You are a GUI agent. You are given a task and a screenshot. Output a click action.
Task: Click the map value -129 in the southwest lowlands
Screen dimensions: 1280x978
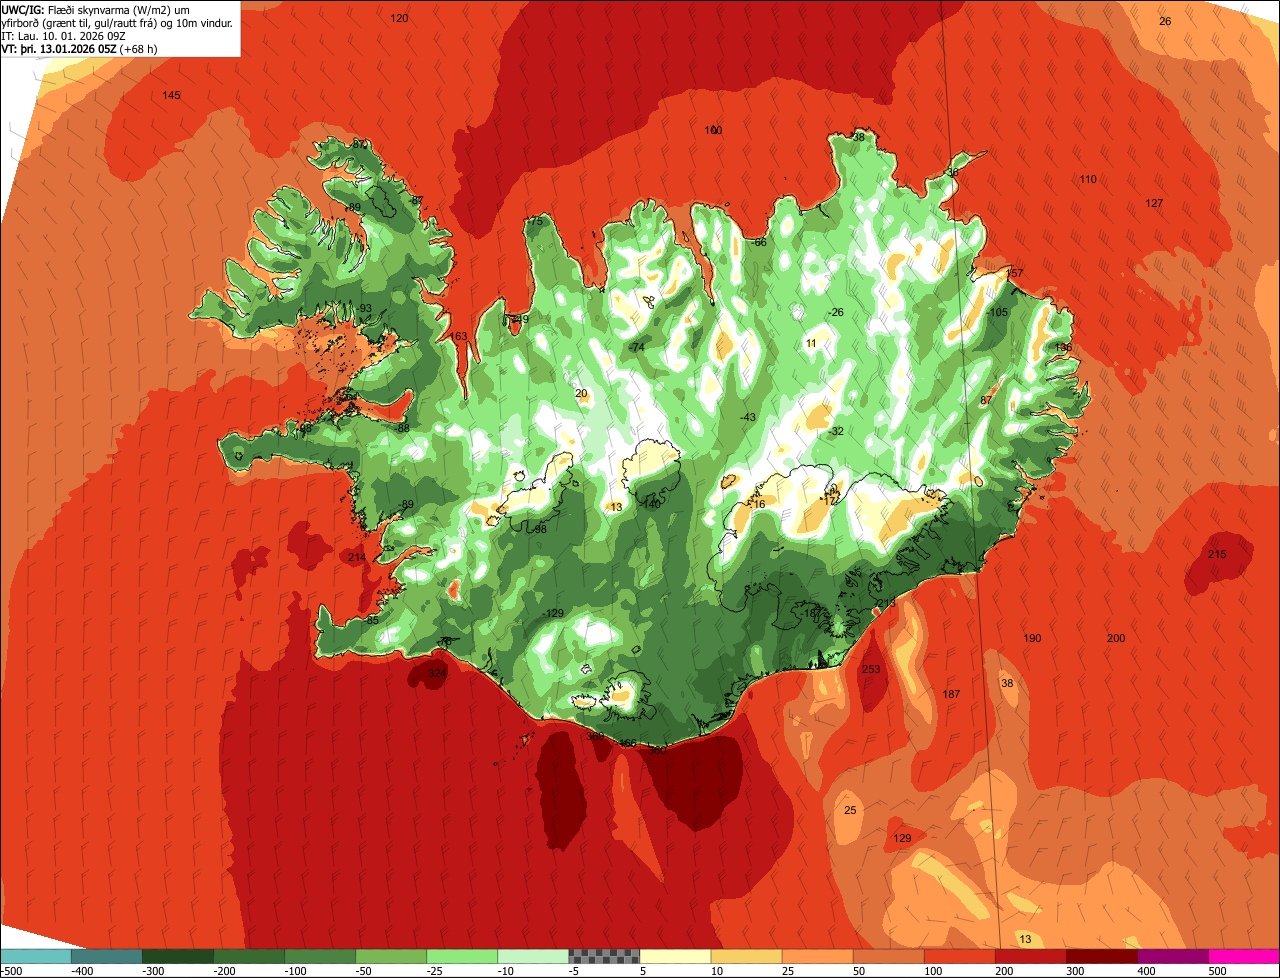(553, 613)
